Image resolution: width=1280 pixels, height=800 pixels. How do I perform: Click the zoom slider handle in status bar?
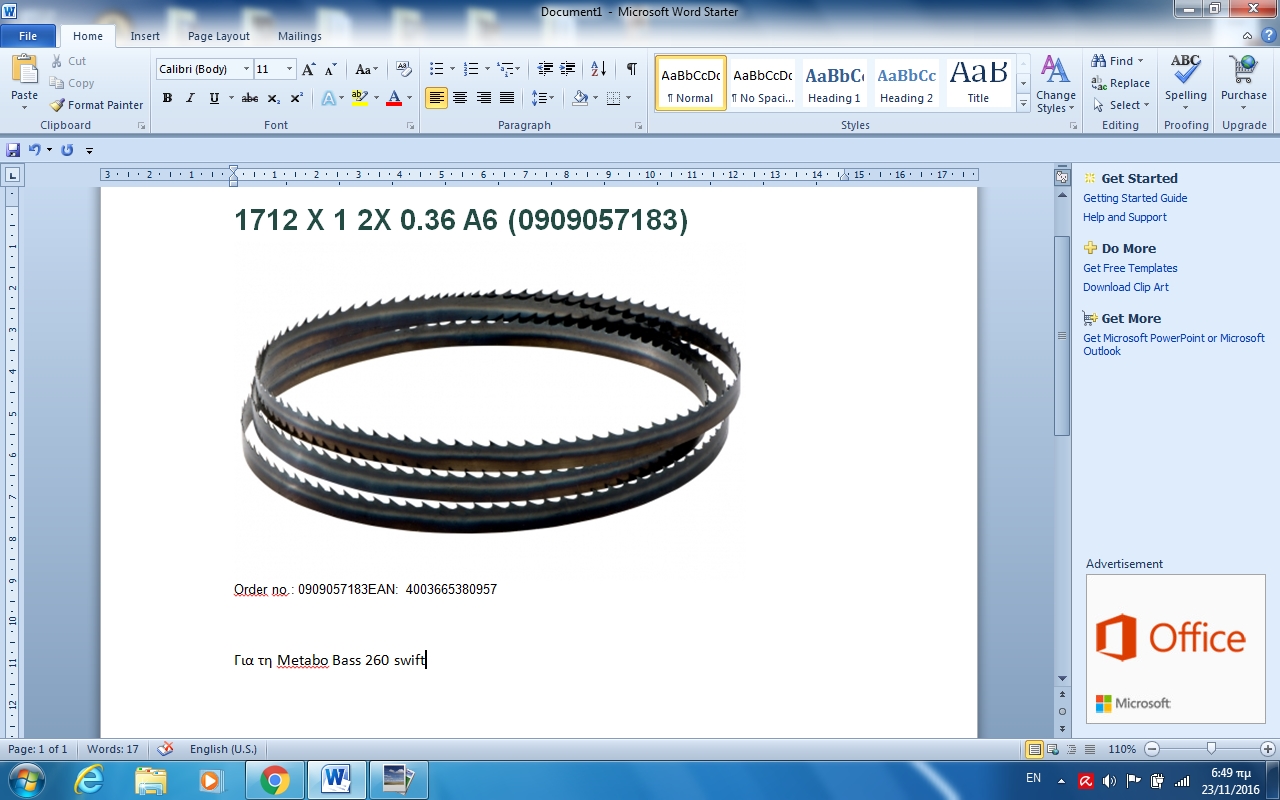[1211, 749]
